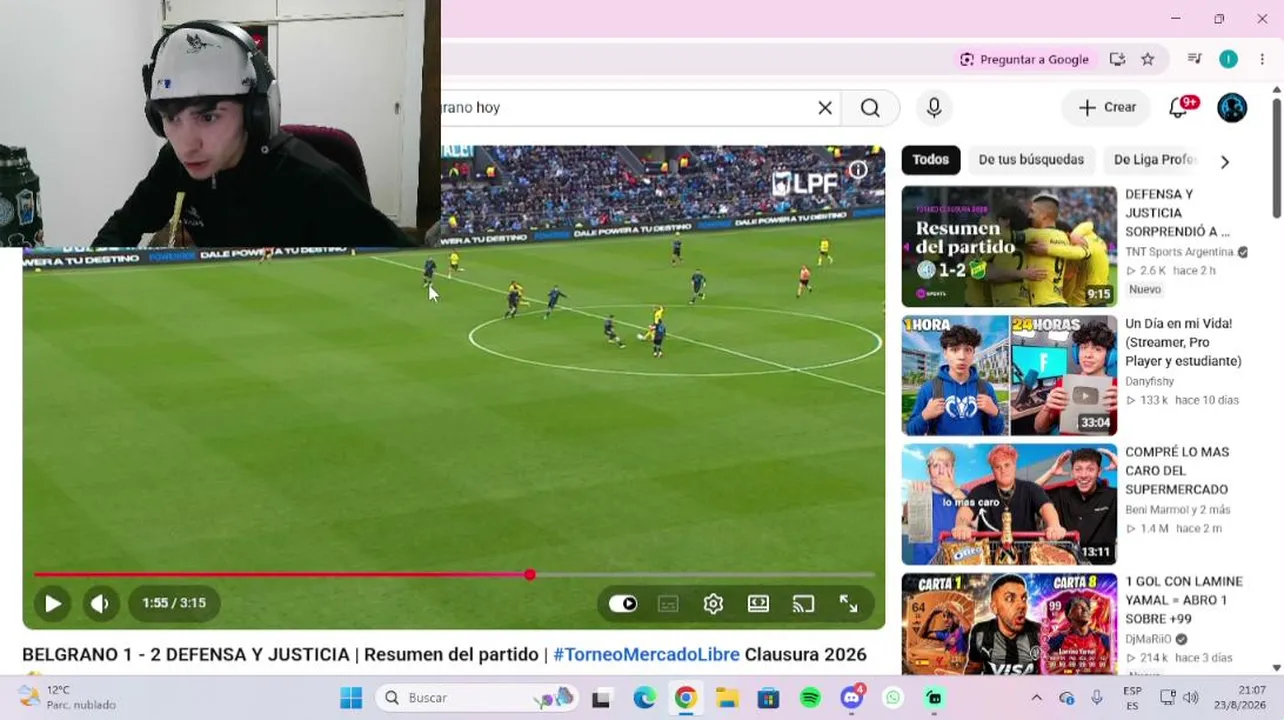This screenshot has height=720, width=1284.
Task: Show hidden system tray icons
Action: pyautogui.click(x=1036, y=698)
